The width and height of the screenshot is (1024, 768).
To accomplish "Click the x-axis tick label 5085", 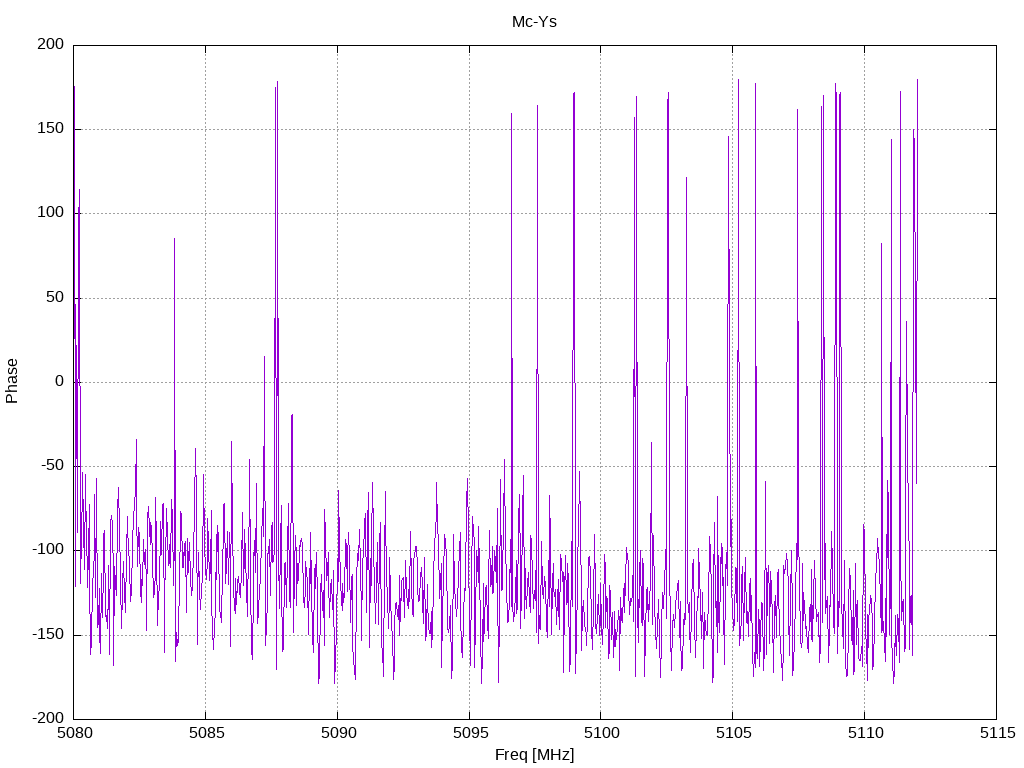I will tap(206, 733).
